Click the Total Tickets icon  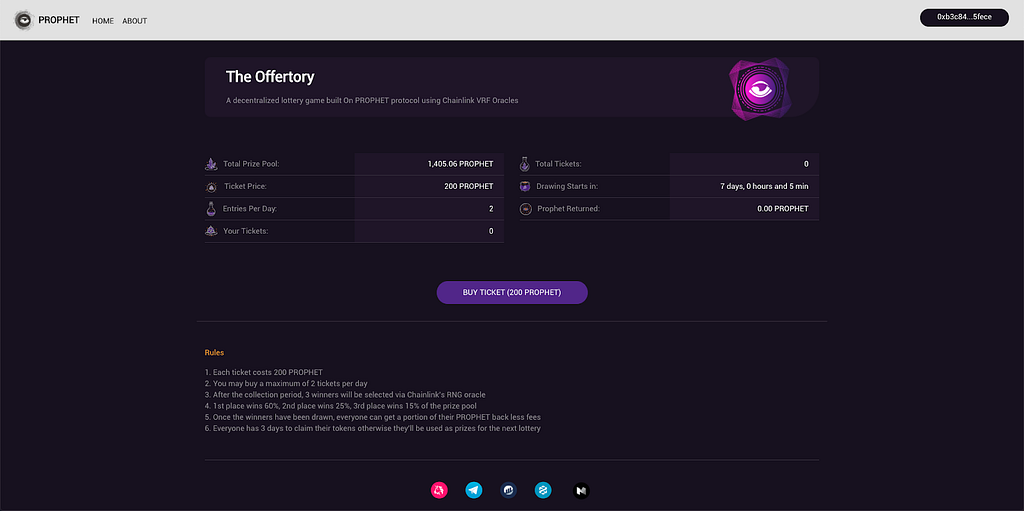click(524, 164)
